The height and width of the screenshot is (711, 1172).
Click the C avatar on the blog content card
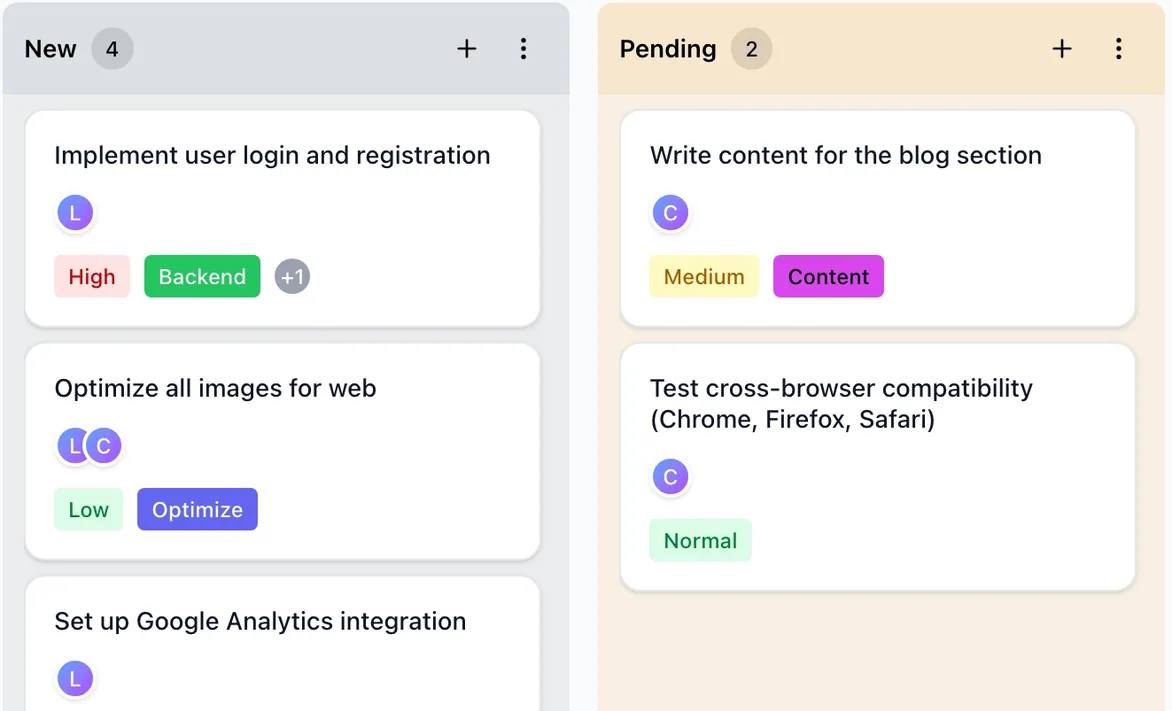click(x=670, y=213)
